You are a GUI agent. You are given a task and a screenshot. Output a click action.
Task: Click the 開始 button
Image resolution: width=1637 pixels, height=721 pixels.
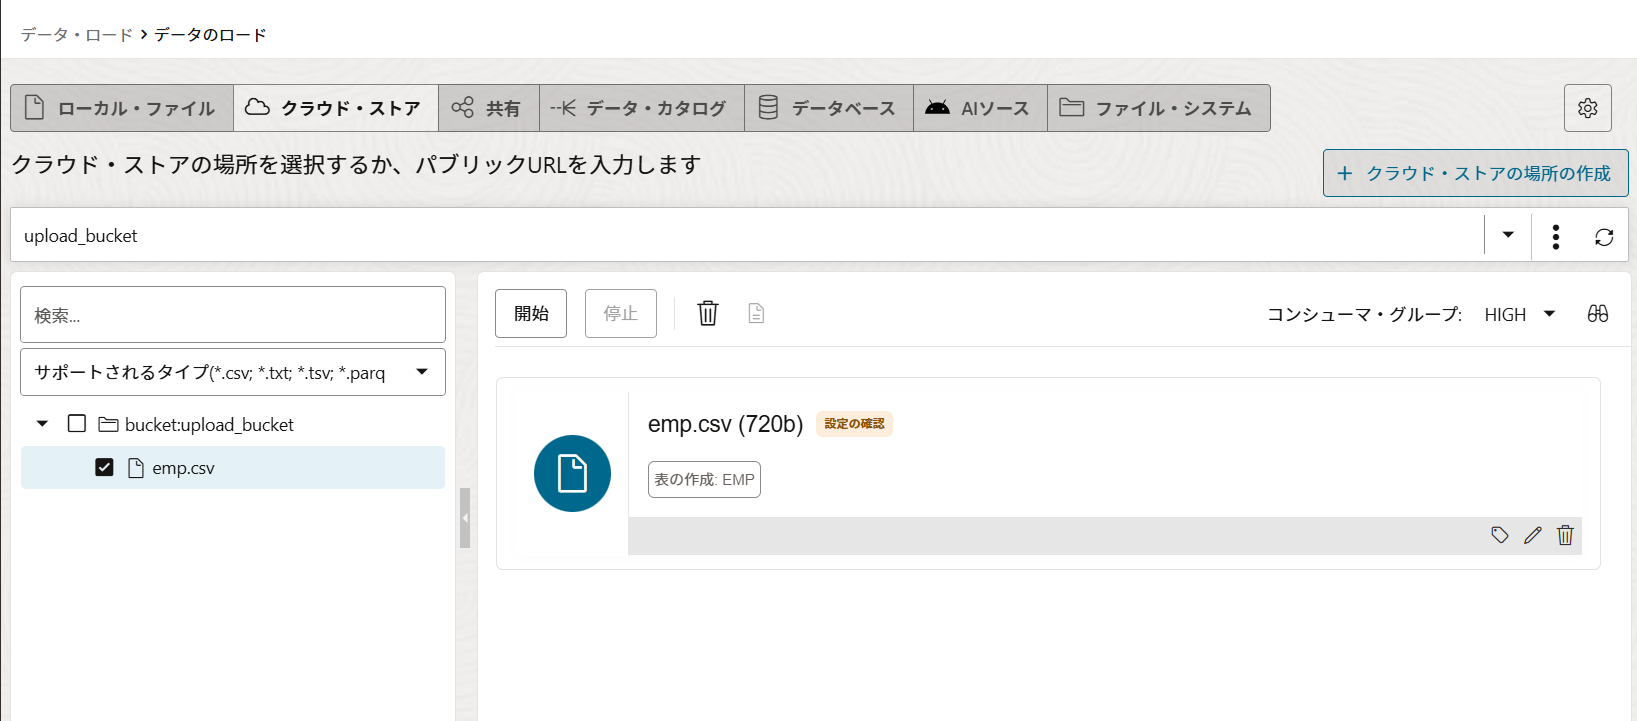531,313
